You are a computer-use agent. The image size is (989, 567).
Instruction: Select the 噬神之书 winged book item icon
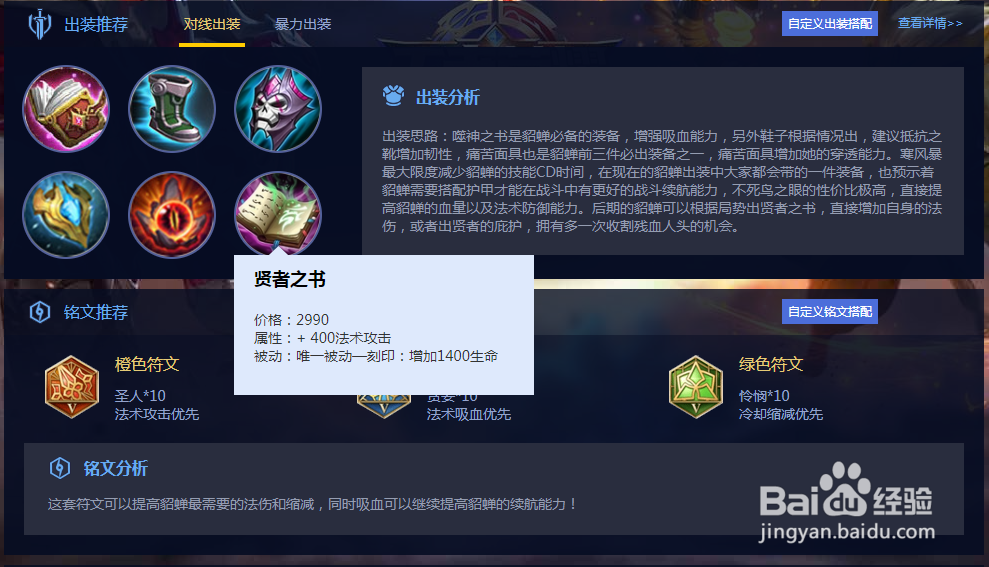(x=66, y=109)
